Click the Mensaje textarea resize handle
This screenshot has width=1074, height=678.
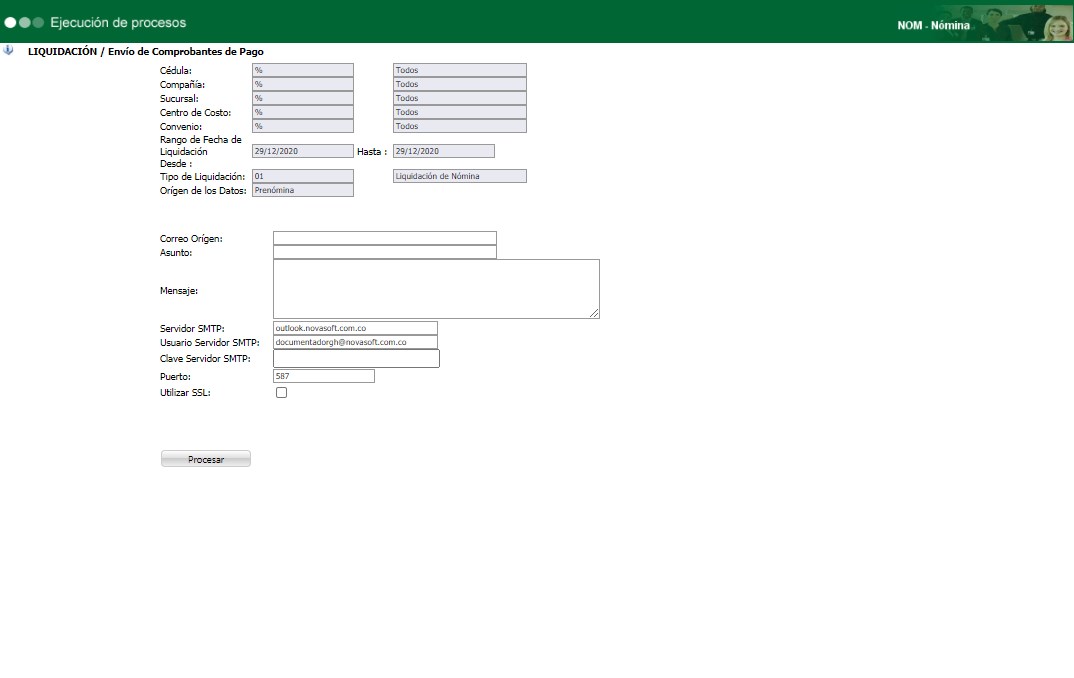594,313
